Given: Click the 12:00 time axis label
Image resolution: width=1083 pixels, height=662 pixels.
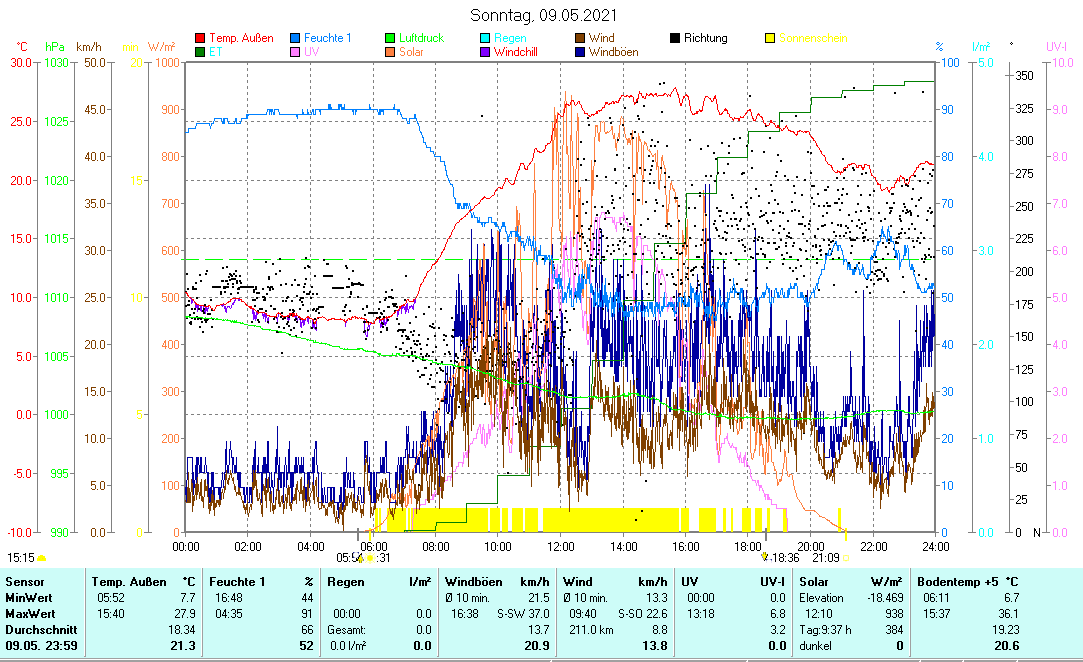Looking at the screenshot, I should pyautogui.click(x=560, y=546).
